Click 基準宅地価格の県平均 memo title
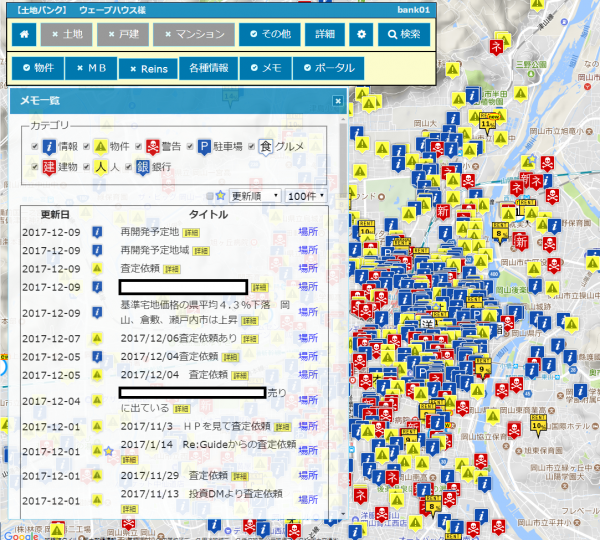The width and height of the screenshot is (600, 540). pyautogui.click(x=205, y=312)
